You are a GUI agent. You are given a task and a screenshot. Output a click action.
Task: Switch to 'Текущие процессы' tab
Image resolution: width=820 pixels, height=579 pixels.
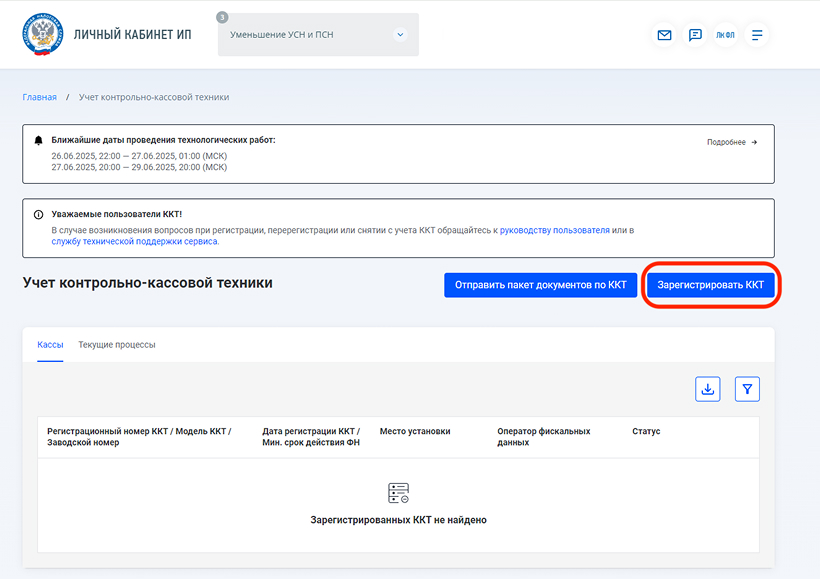117,345
